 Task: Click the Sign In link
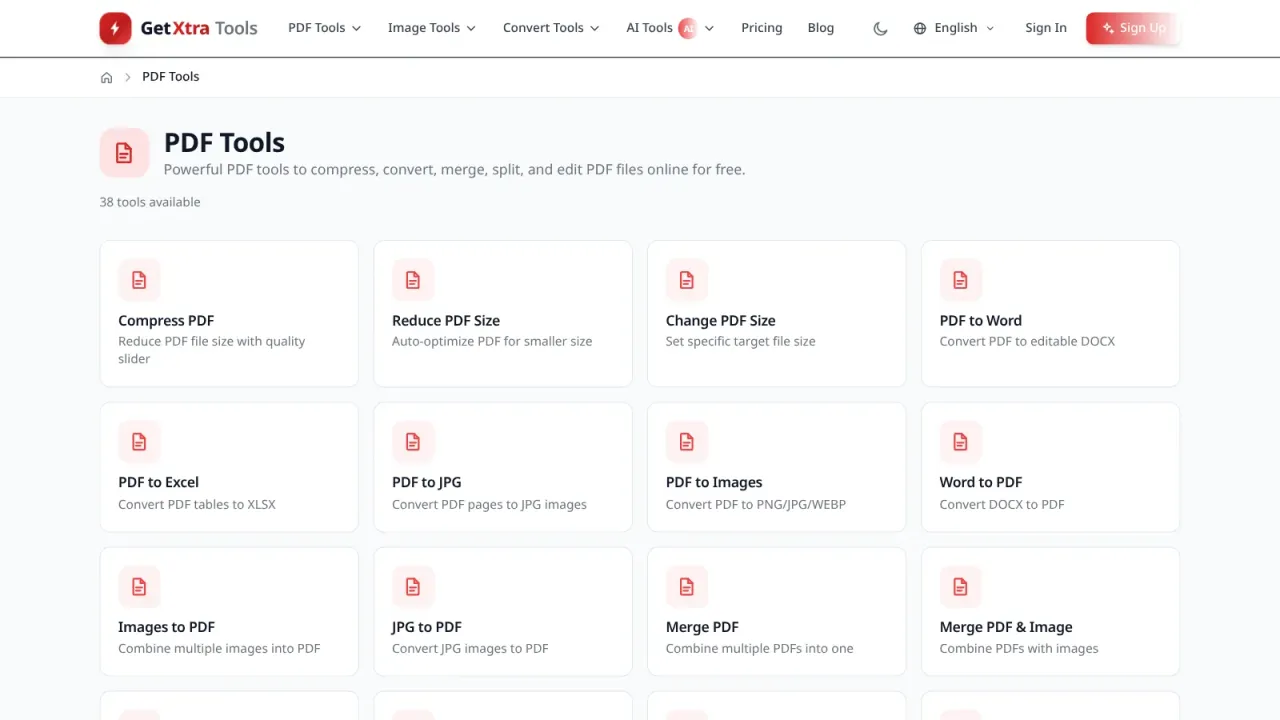1046,28
